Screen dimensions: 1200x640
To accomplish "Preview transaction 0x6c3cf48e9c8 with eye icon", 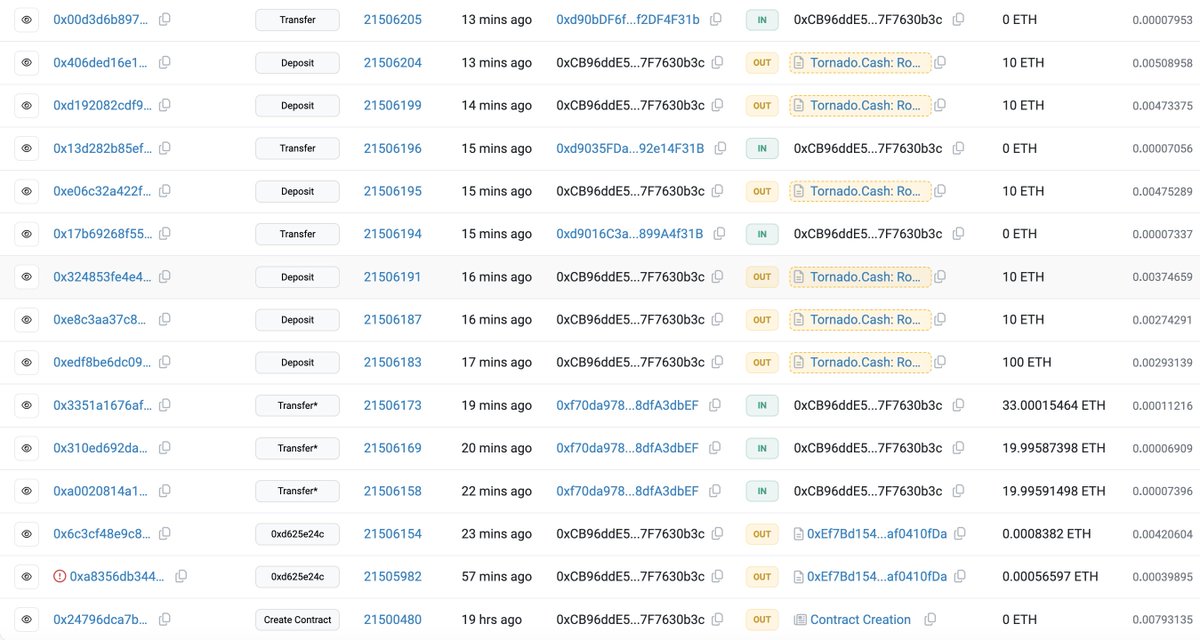I will [26, 533].
